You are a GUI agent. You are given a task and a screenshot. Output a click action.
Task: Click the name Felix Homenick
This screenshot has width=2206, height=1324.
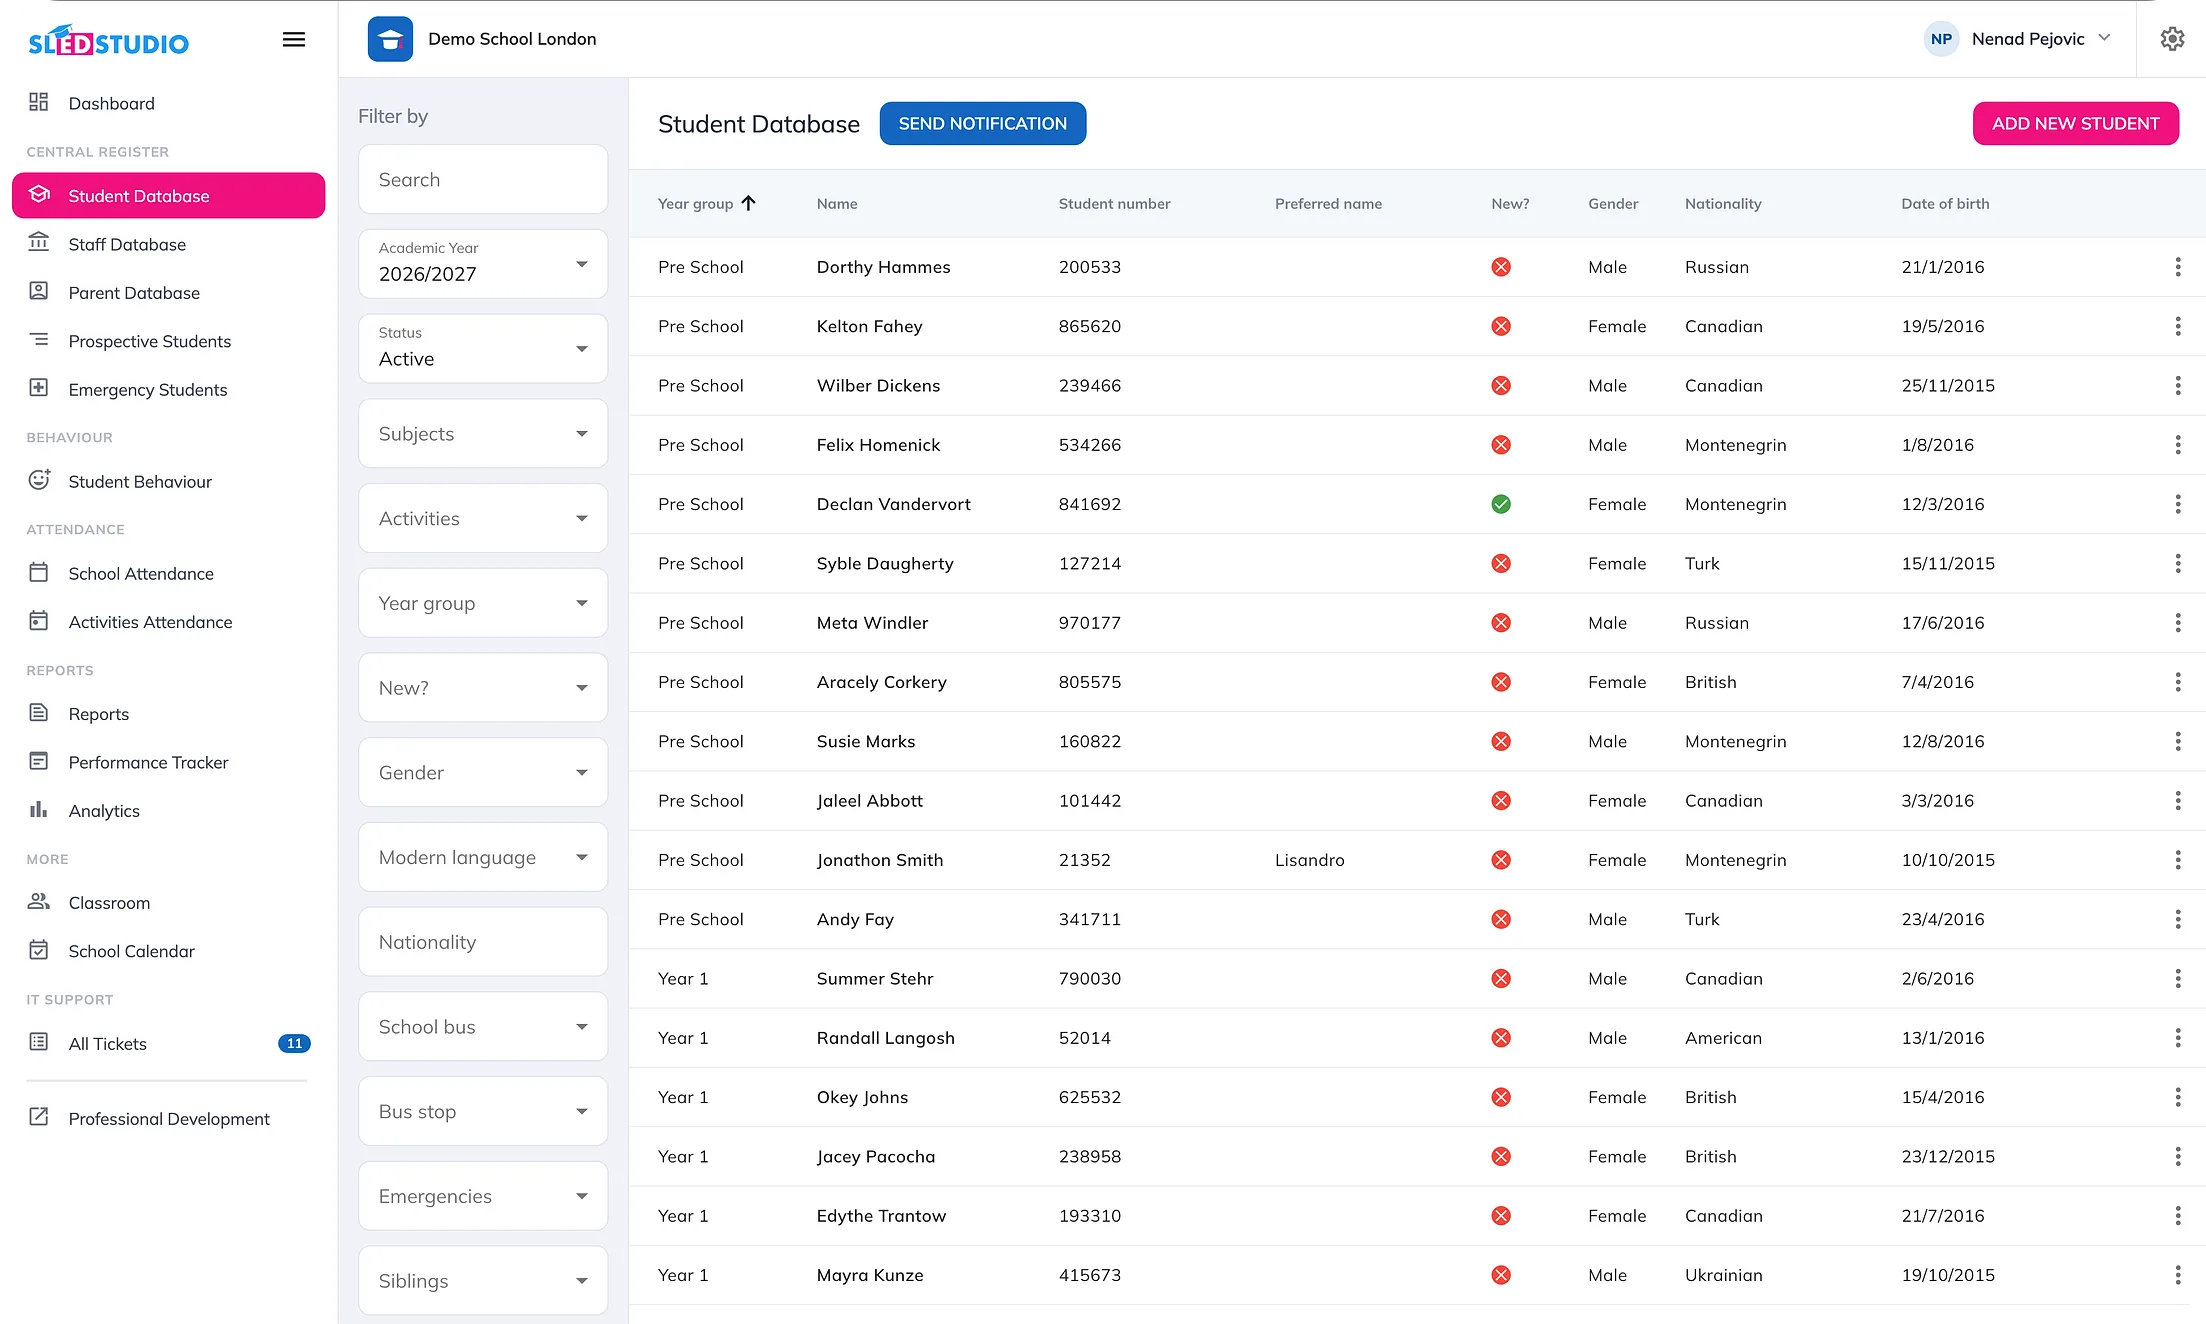[x=878, y=445]
